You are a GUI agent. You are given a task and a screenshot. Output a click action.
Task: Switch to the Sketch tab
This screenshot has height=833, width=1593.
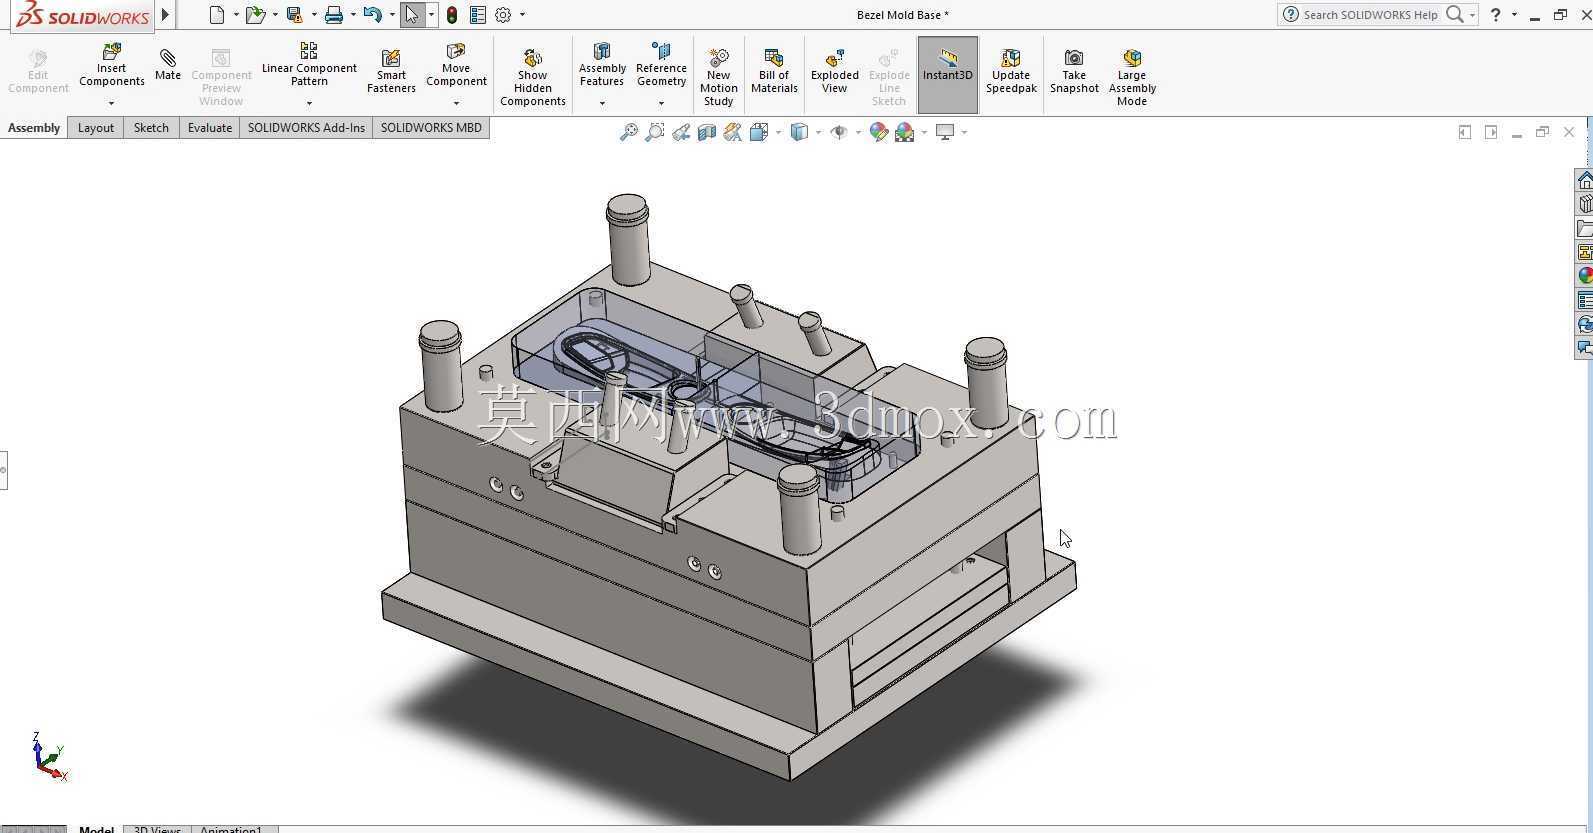click(151, 128)
